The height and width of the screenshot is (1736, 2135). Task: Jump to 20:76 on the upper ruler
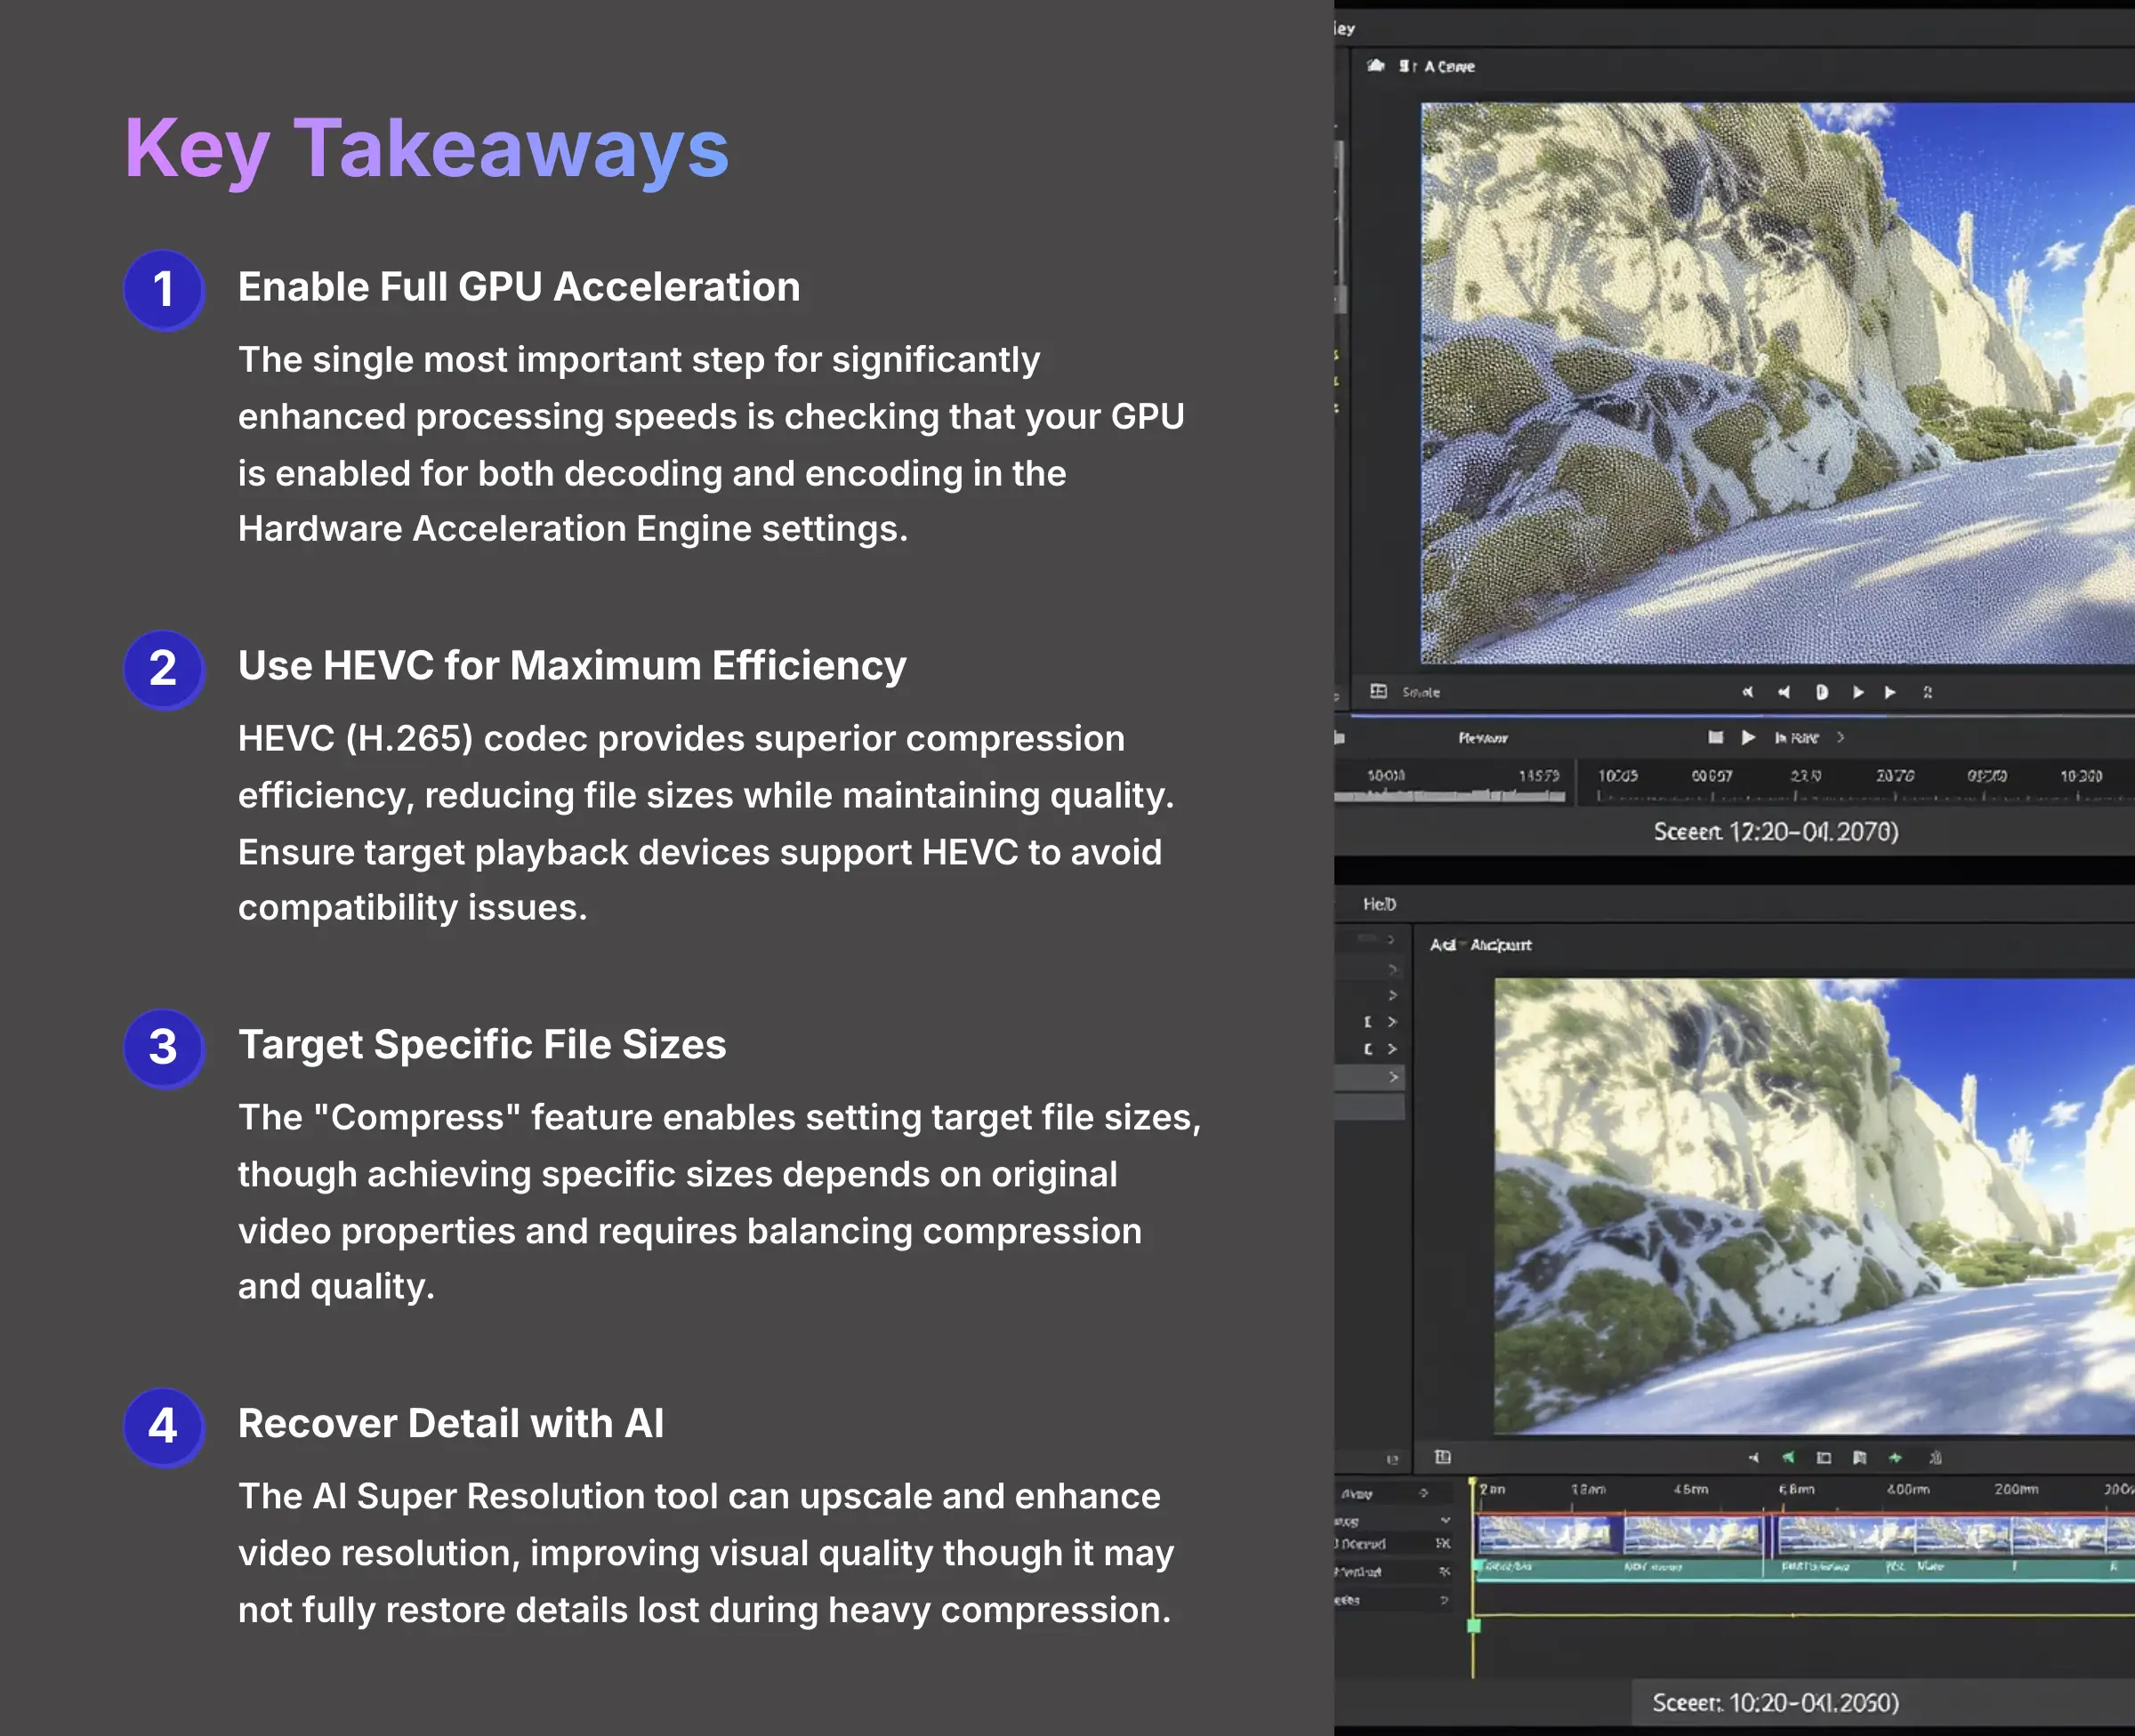(x=1895, y=775)
